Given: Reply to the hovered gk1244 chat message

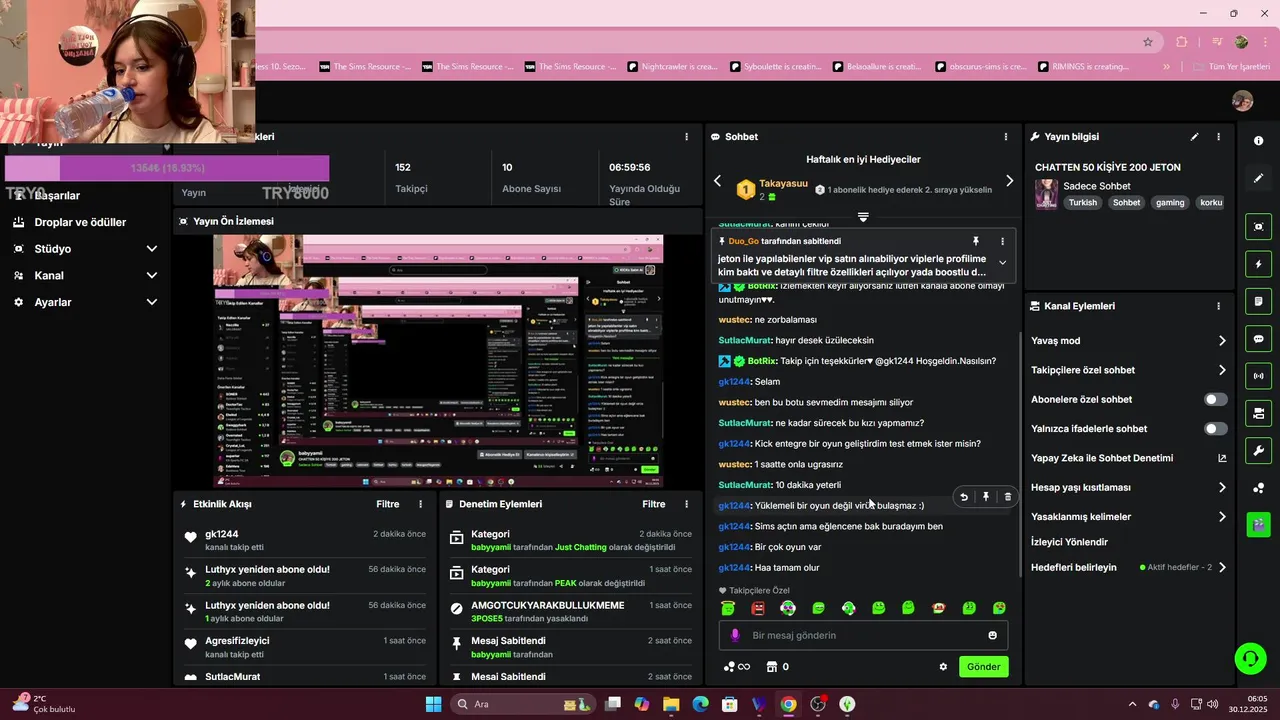Looking at the screenshot, I should tap(964, 497).
